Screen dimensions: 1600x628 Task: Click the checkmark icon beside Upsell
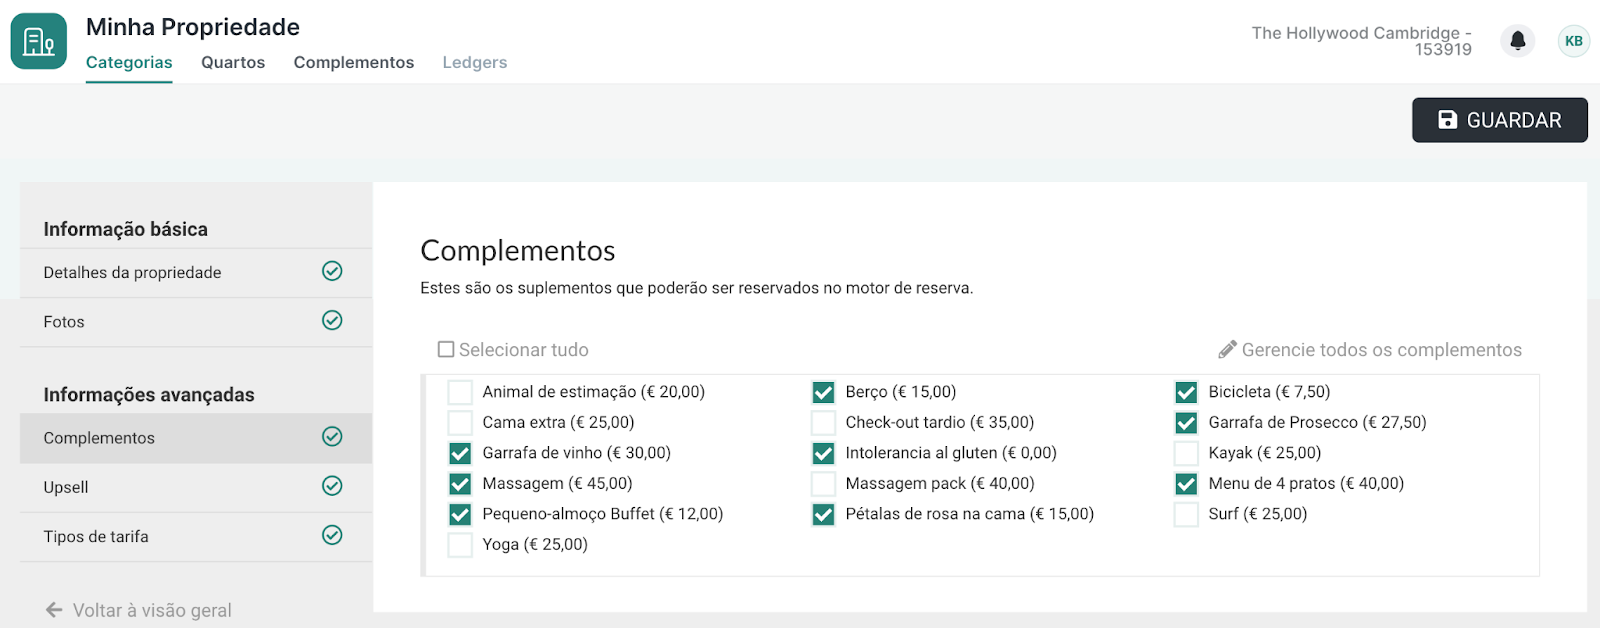[x=332, y=486]
